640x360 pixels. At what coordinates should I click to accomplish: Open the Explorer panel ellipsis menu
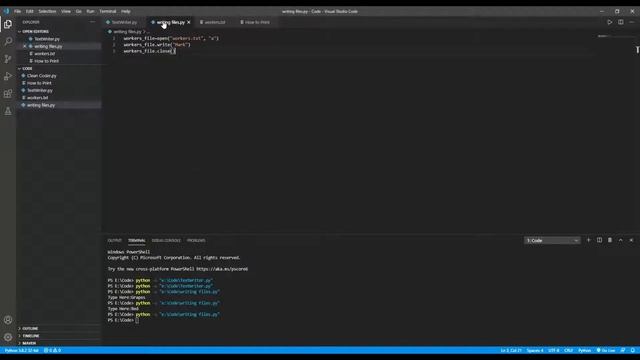pos(92,22)
